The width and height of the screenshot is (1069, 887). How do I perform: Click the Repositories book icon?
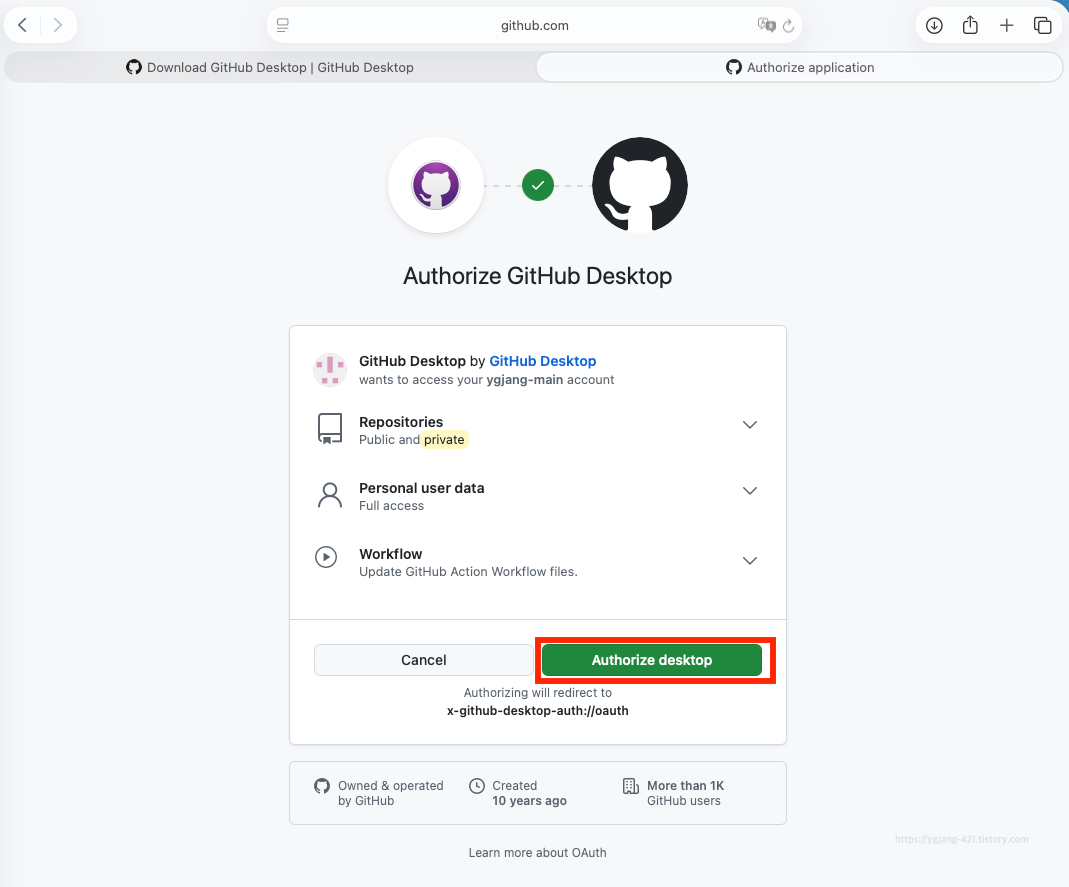click(x=330, y=429)
